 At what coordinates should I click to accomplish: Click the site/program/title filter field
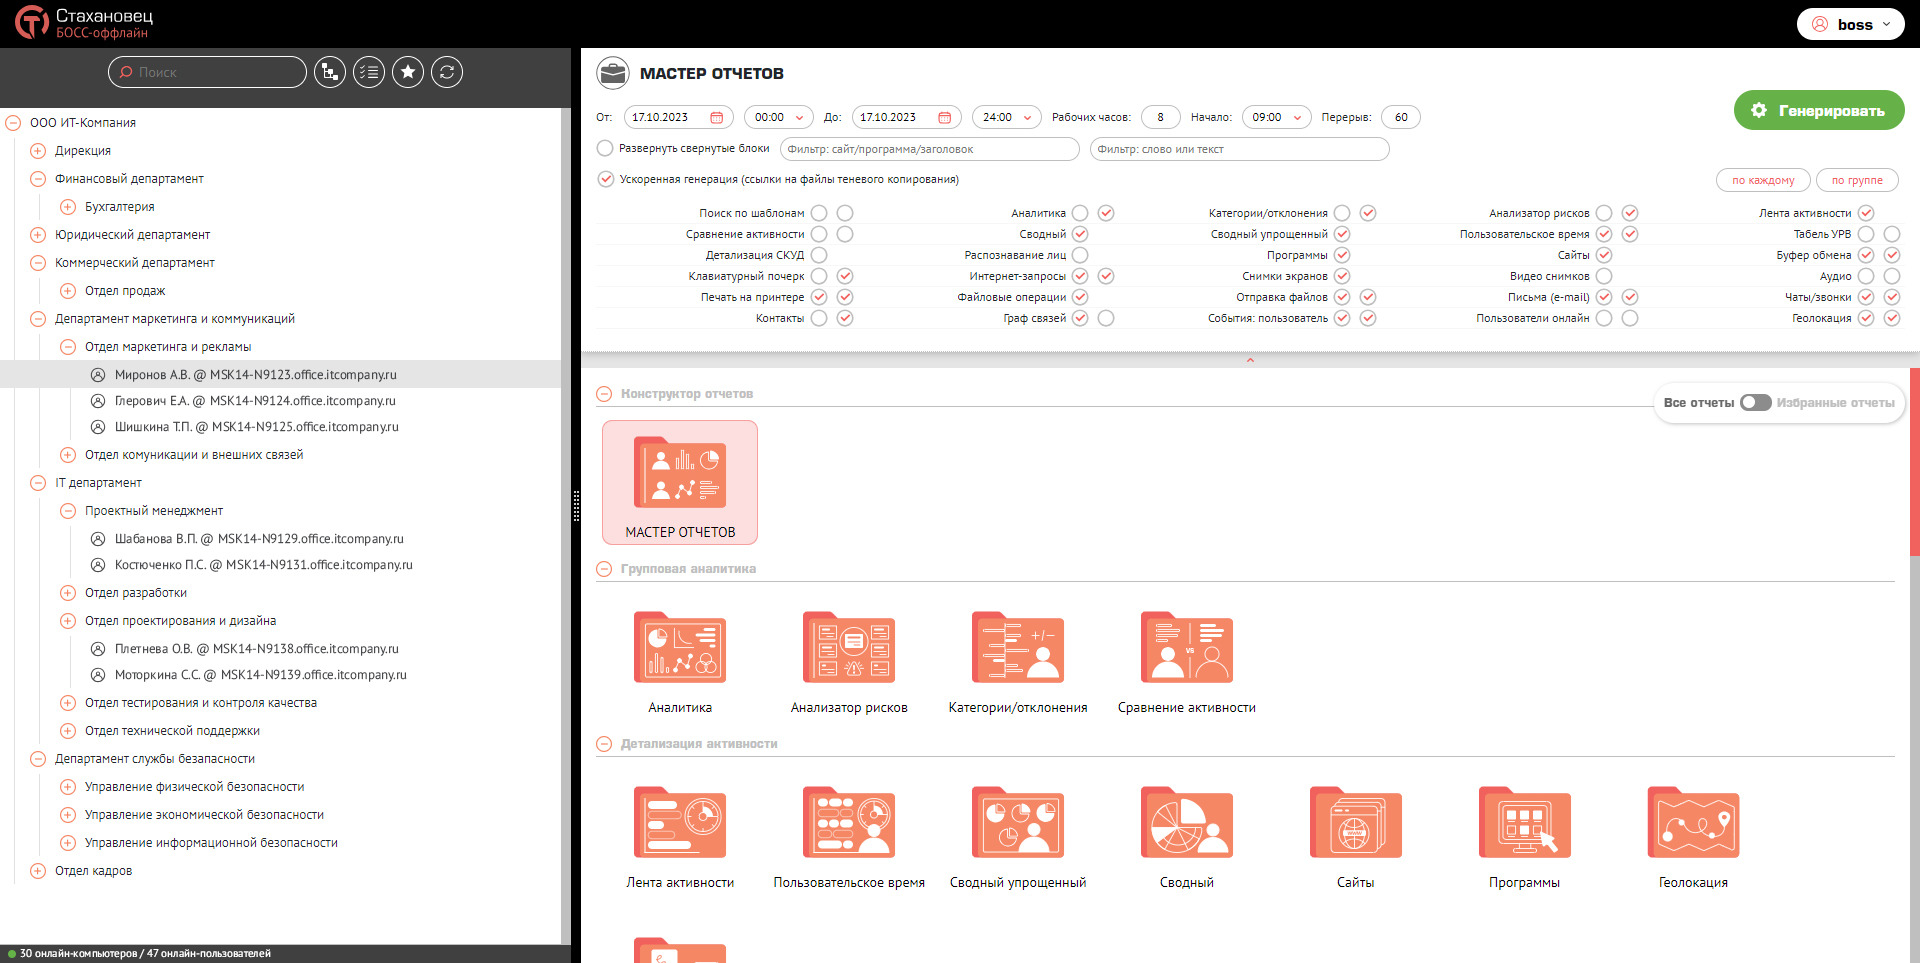point(930,149)
